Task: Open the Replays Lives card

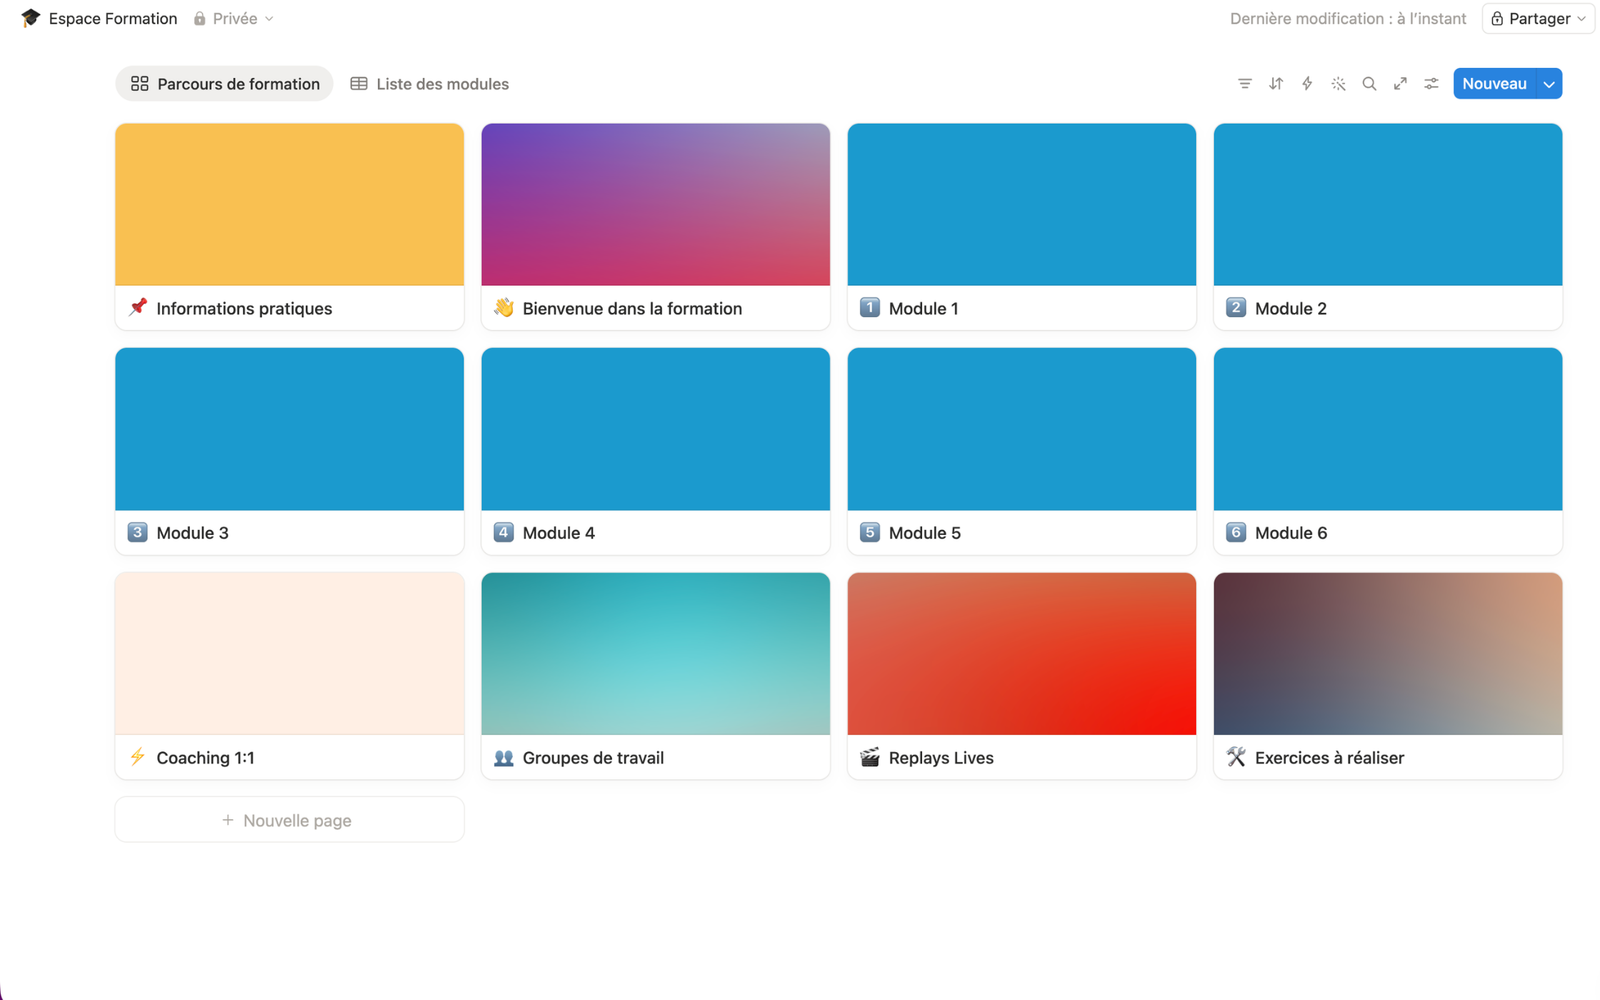Action: pos(1021,675)
